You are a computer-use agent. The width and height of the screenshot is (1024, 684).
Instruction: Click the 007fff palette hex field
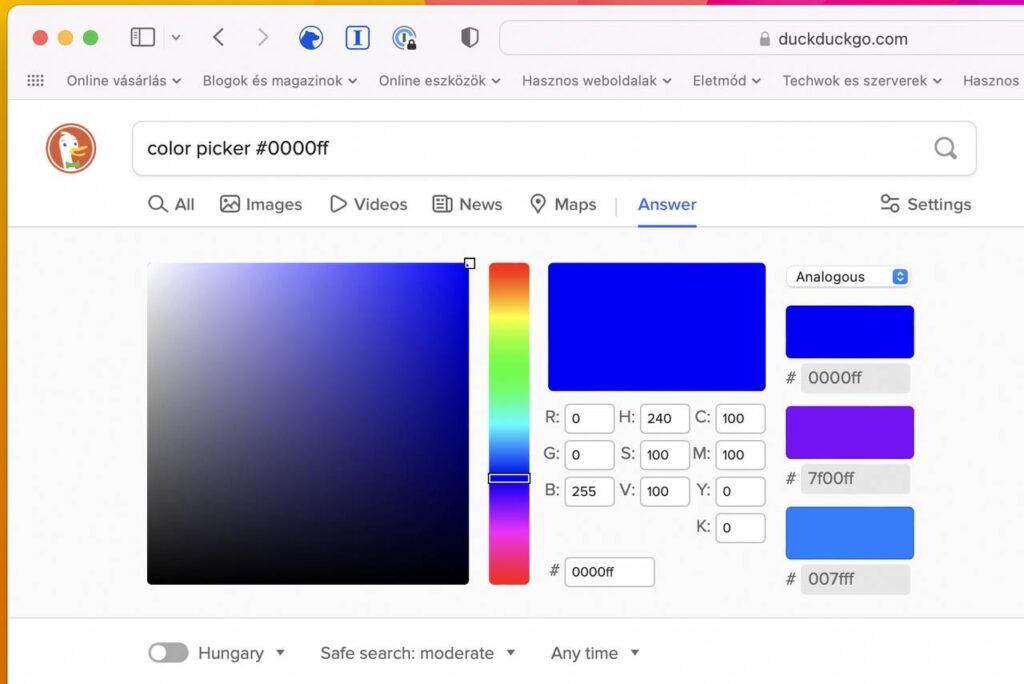coord(855,579)
